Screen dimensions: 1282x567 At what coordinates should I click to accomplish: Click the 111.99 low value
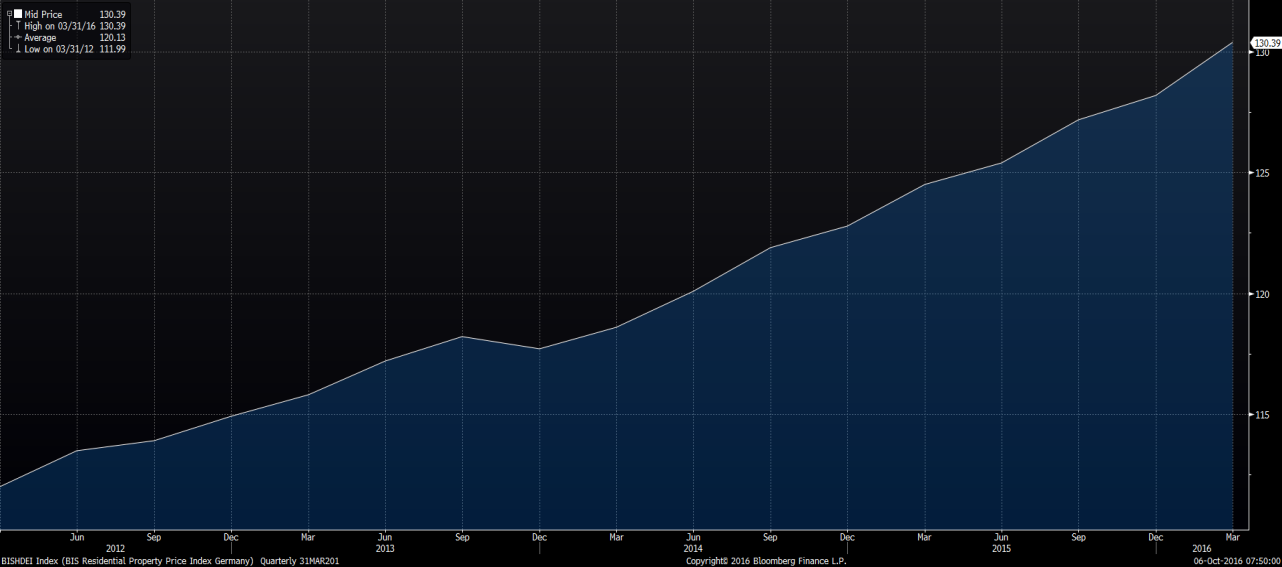click(112, 49)
